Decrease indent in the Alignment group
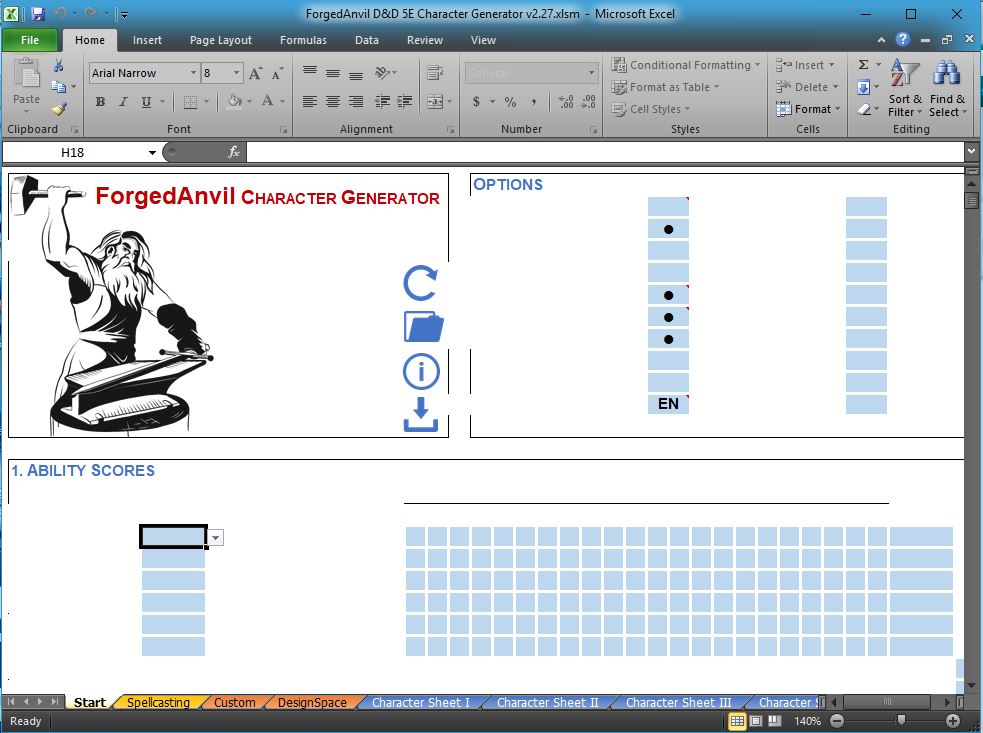 point(382,102)
